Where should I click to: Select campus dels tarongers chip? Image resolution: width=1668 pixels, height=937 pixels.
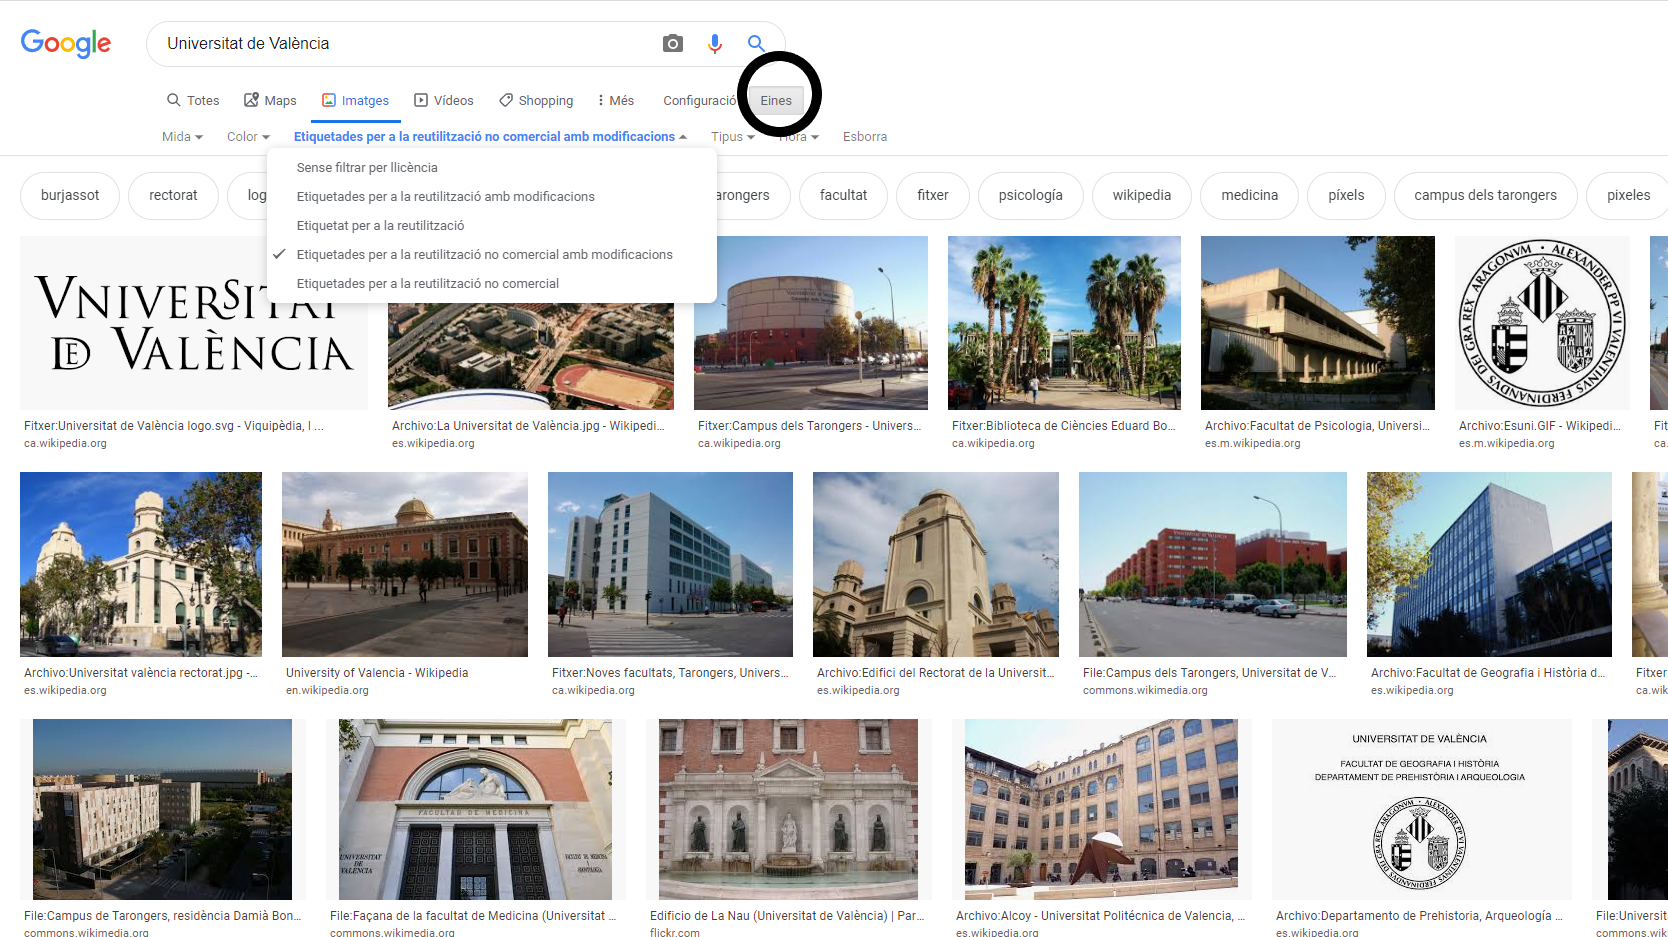(x=1485, y=195)
